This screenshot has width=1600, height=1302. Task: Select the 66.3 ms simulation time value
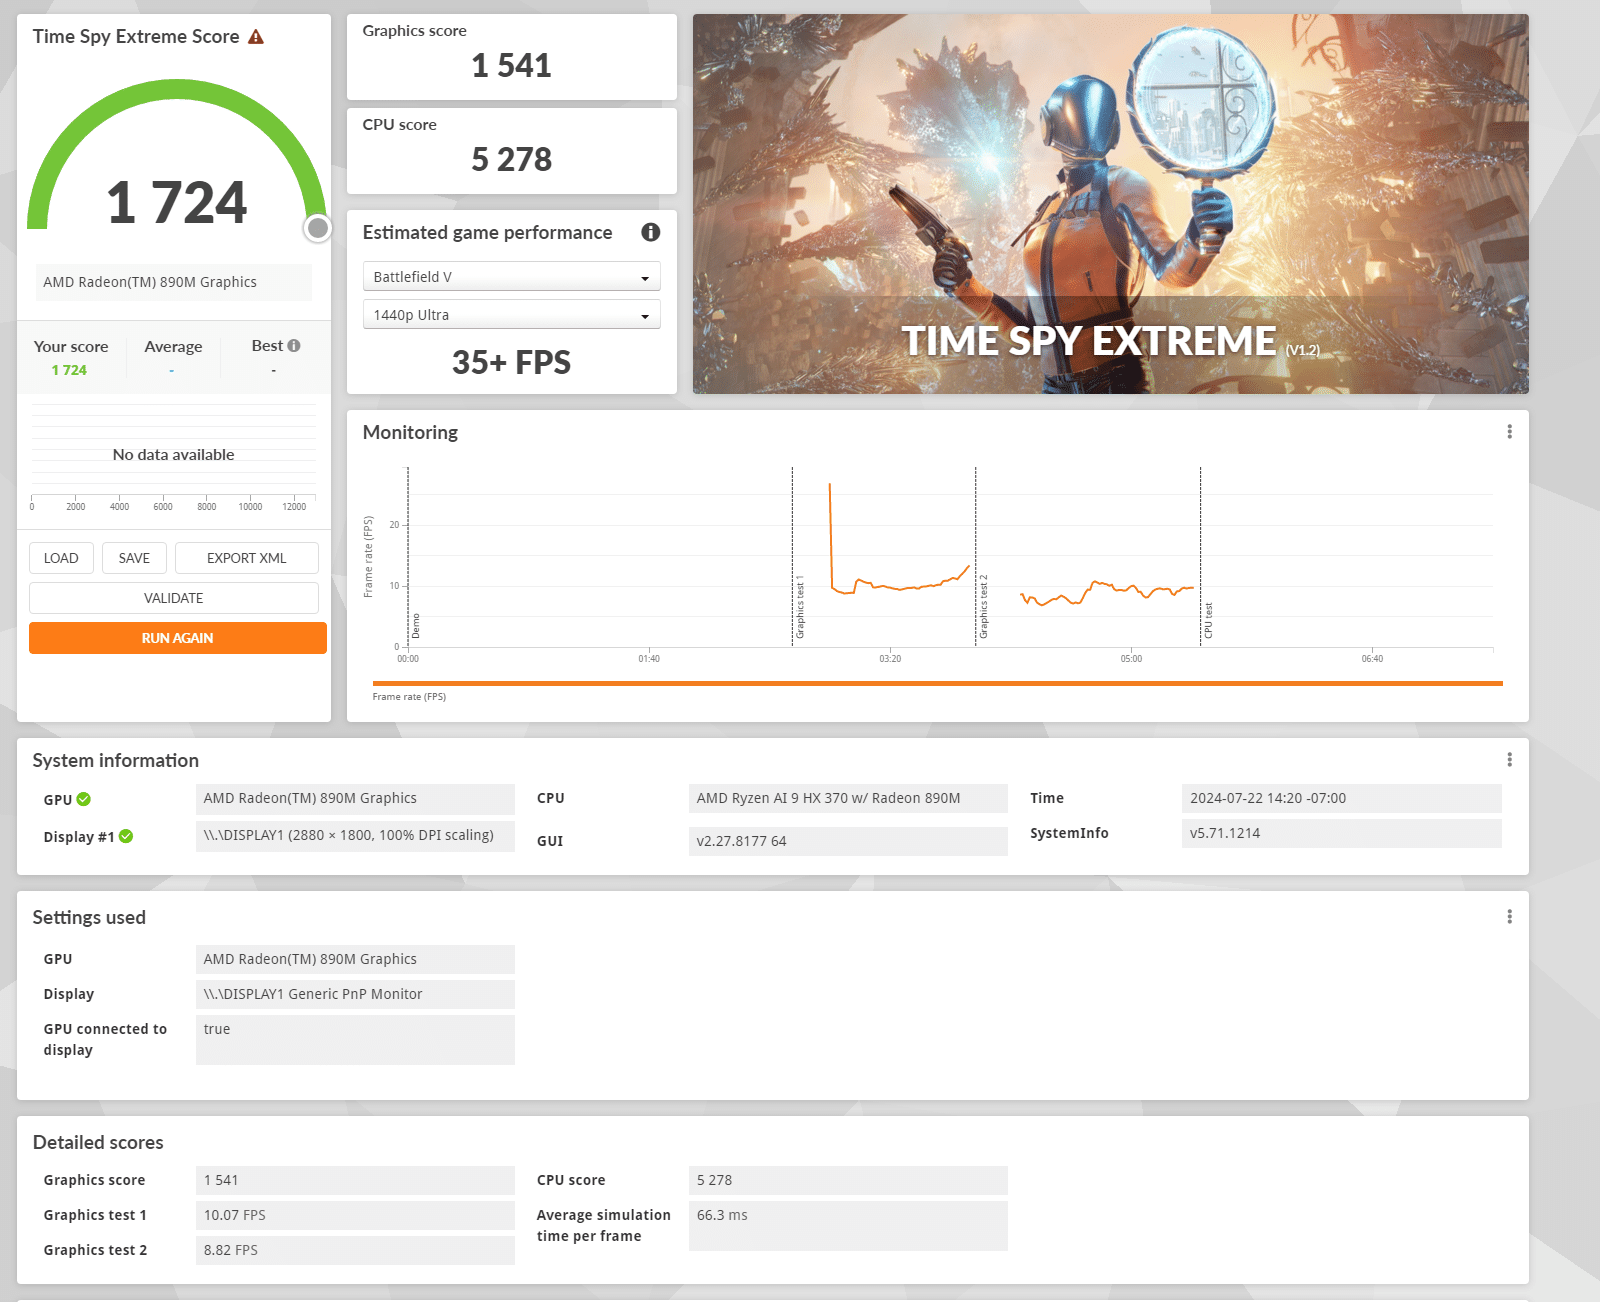coord(848,1226)
